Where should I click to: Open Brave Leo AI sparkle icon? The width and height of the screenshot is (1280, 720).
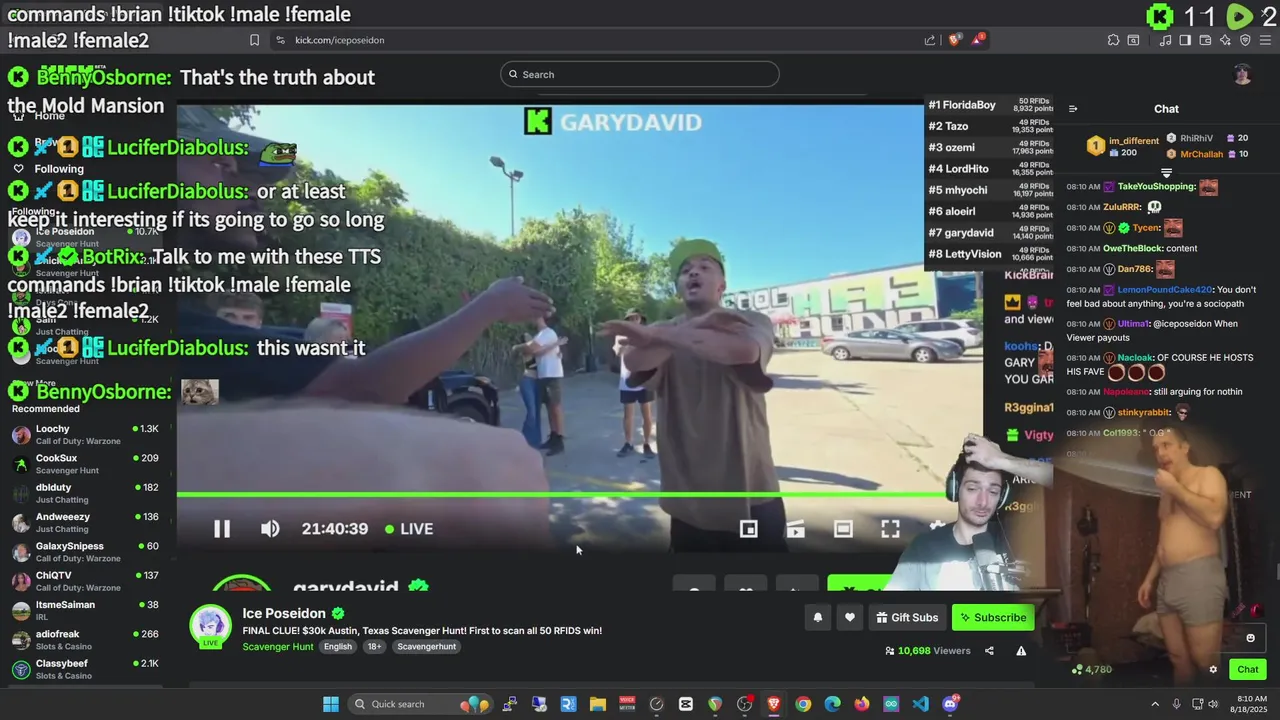click(1225, 40)
